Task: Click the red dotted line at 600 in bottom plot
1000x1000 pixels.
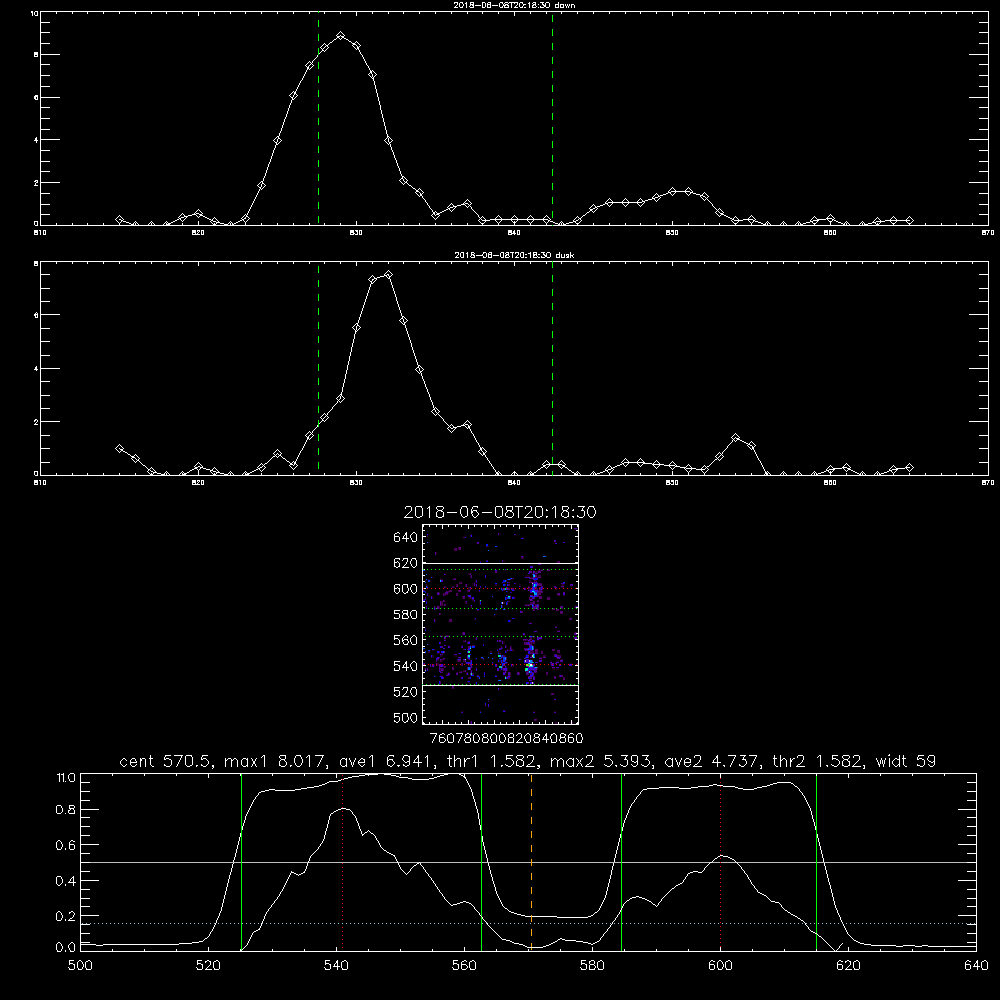Action: [x=721, y=862]
